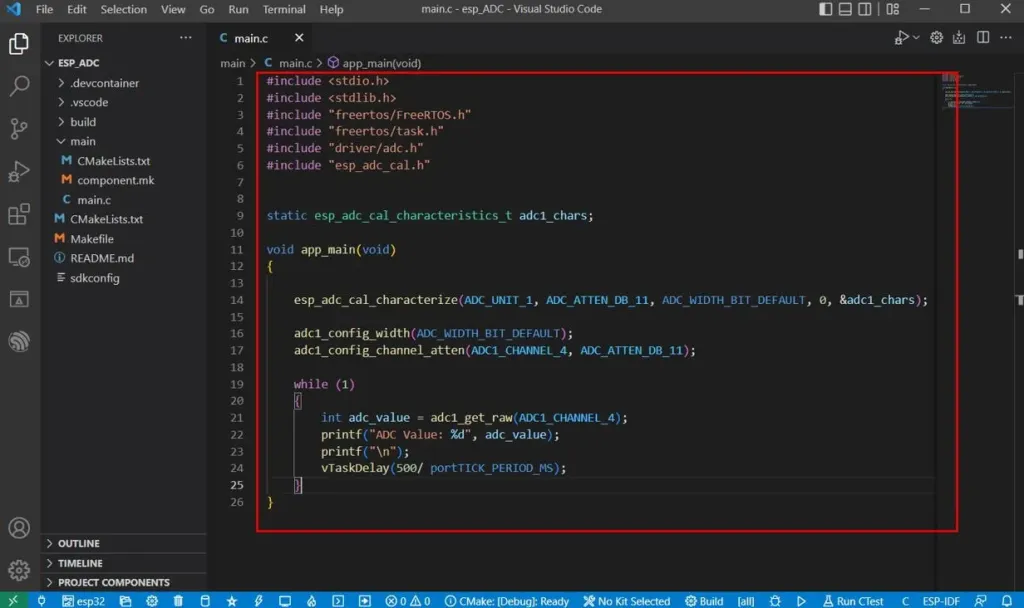The image size is (1024, 608).
Task: Select serial port plug icon in status bar
Action: (41, 601)
